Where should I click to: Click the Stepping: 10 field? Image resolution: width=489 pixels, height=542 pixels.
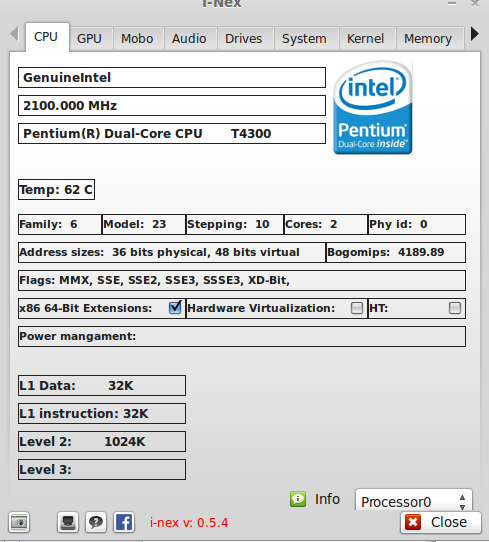point(235,224)
